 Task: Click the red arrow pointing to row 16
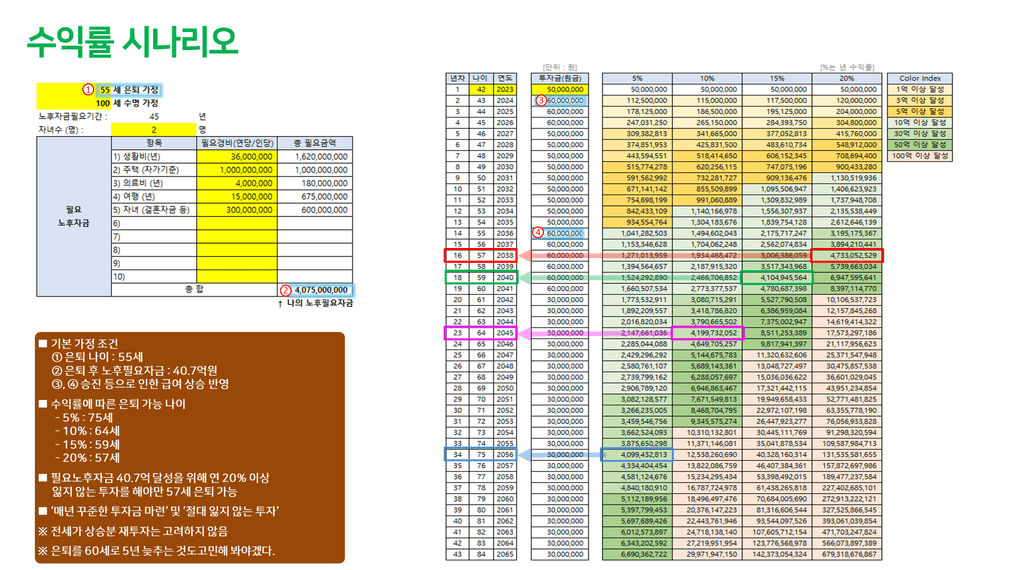665,256
